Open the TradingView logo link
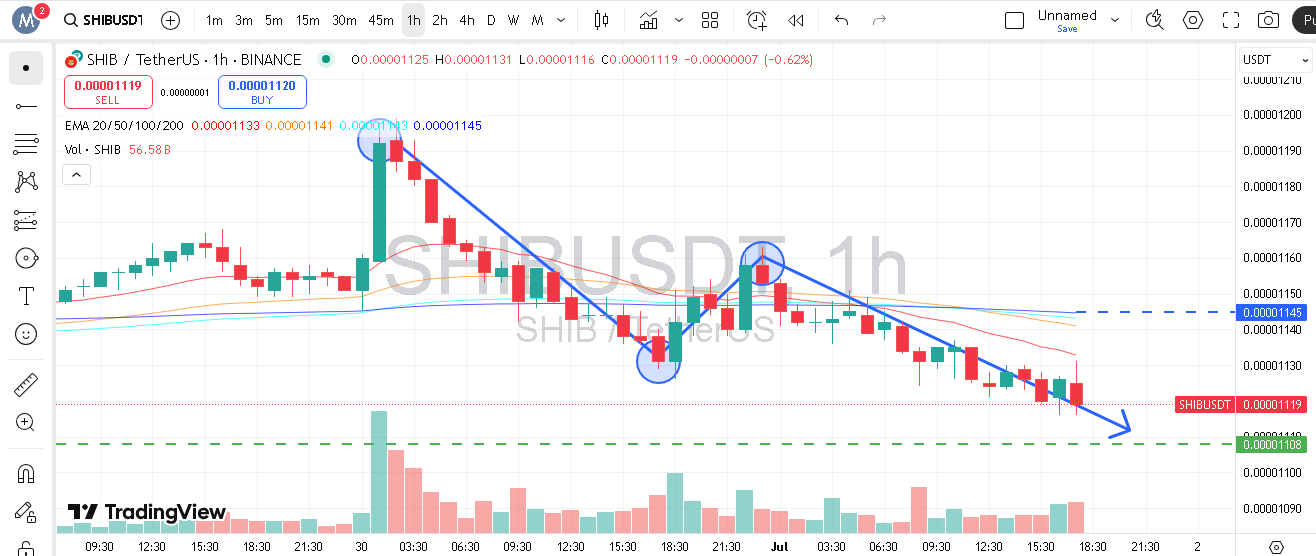Image resolution: width=1316 pixels, height=556 pixels. (146, 512)
